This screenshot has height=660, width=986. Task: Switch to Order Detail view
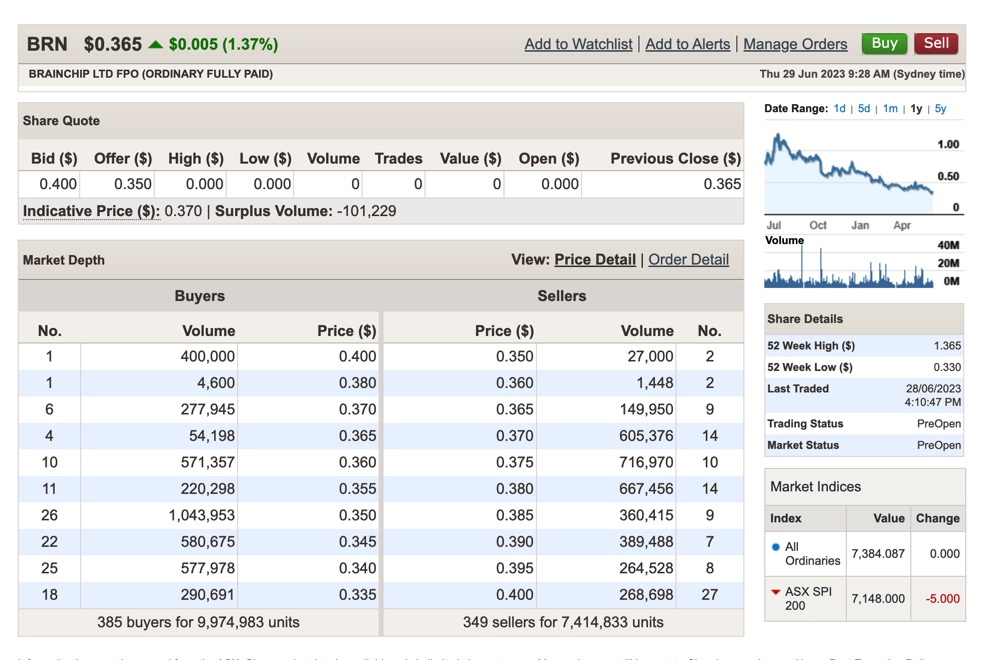tap(689, 260)
